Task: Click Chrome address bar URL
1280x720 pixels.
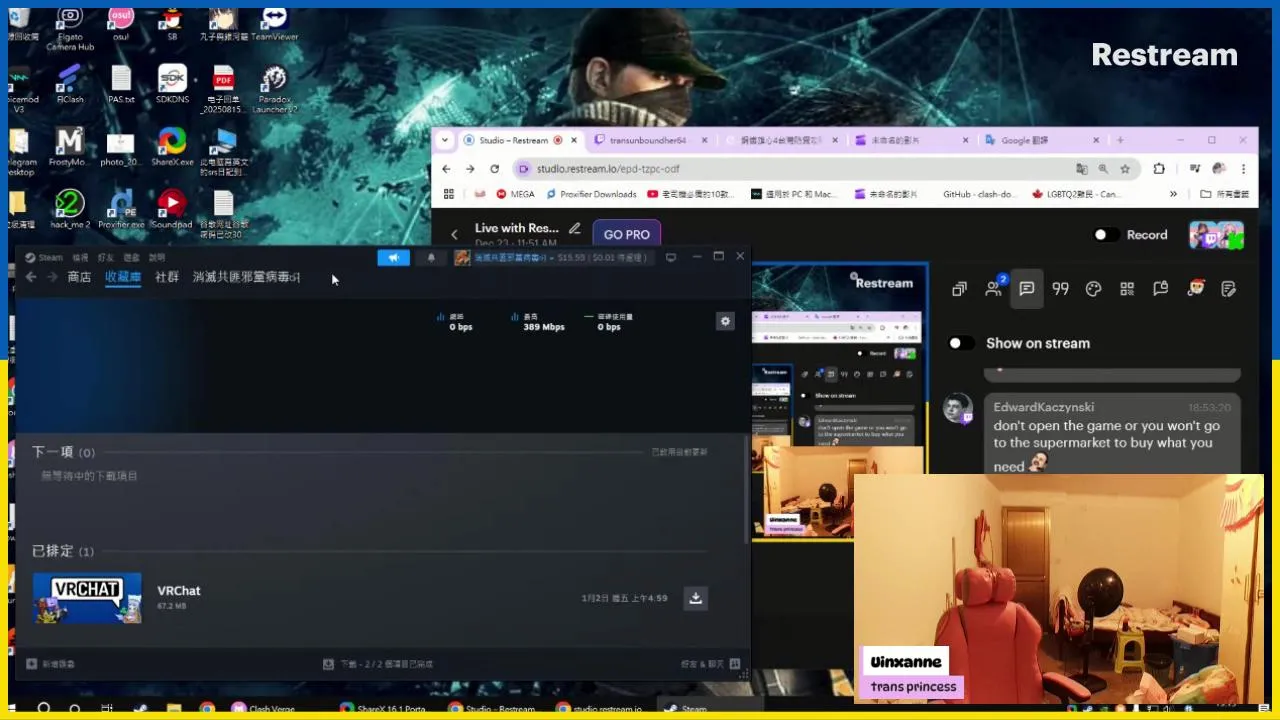Action: [608, 169]
